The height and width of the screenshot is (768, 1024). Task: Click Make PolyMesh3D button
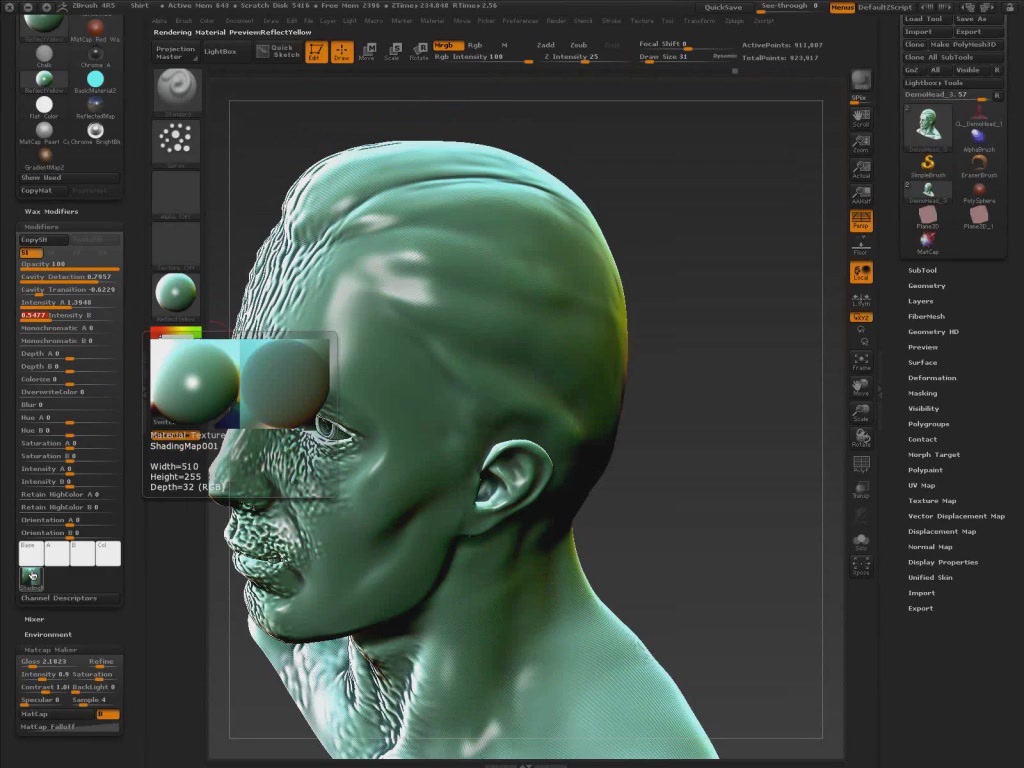point(966,44)
